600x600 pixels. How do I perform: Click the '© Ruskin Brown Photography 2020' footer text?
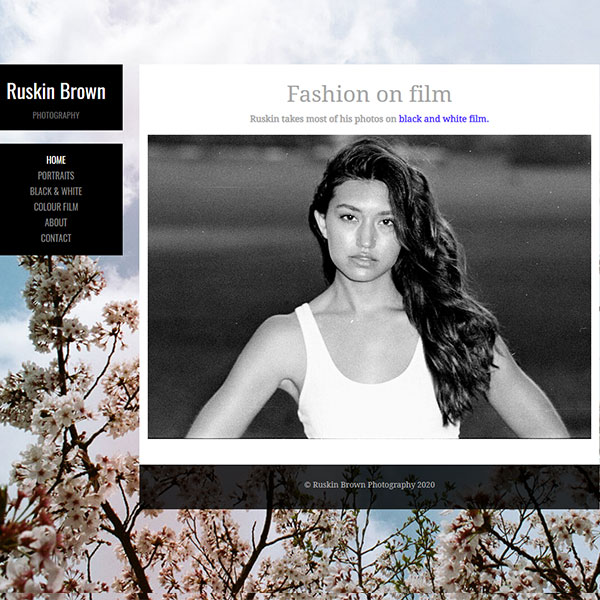click(x=369, y=485)
